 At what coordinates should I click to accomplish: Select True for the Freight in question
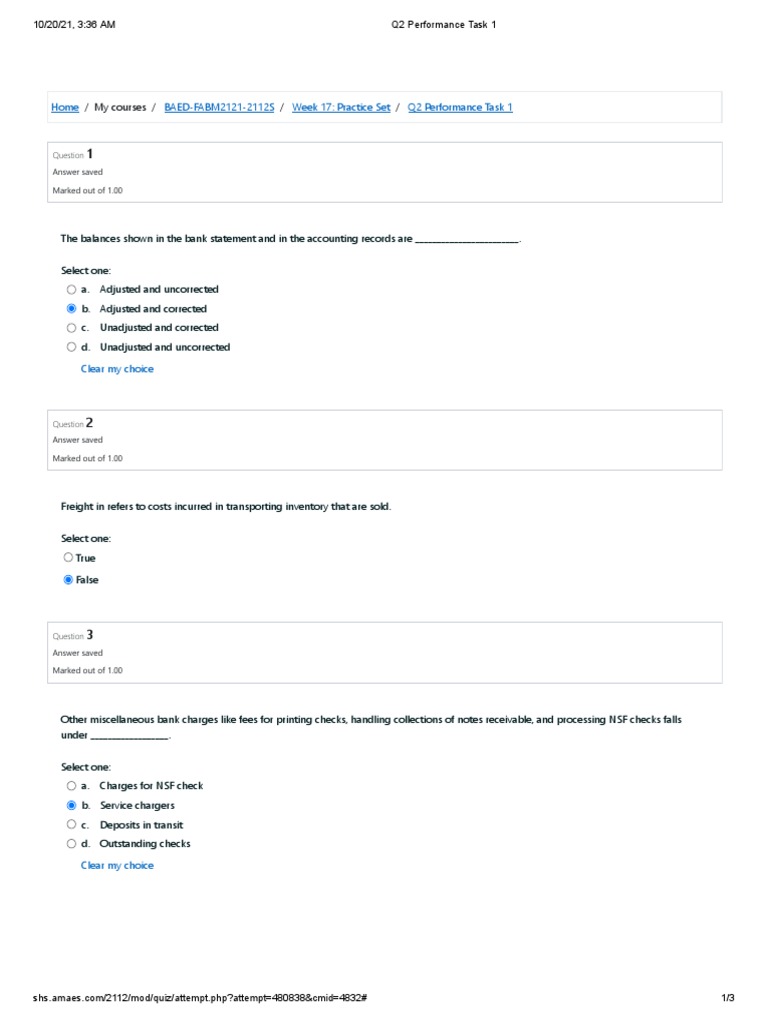pos(68,558)
